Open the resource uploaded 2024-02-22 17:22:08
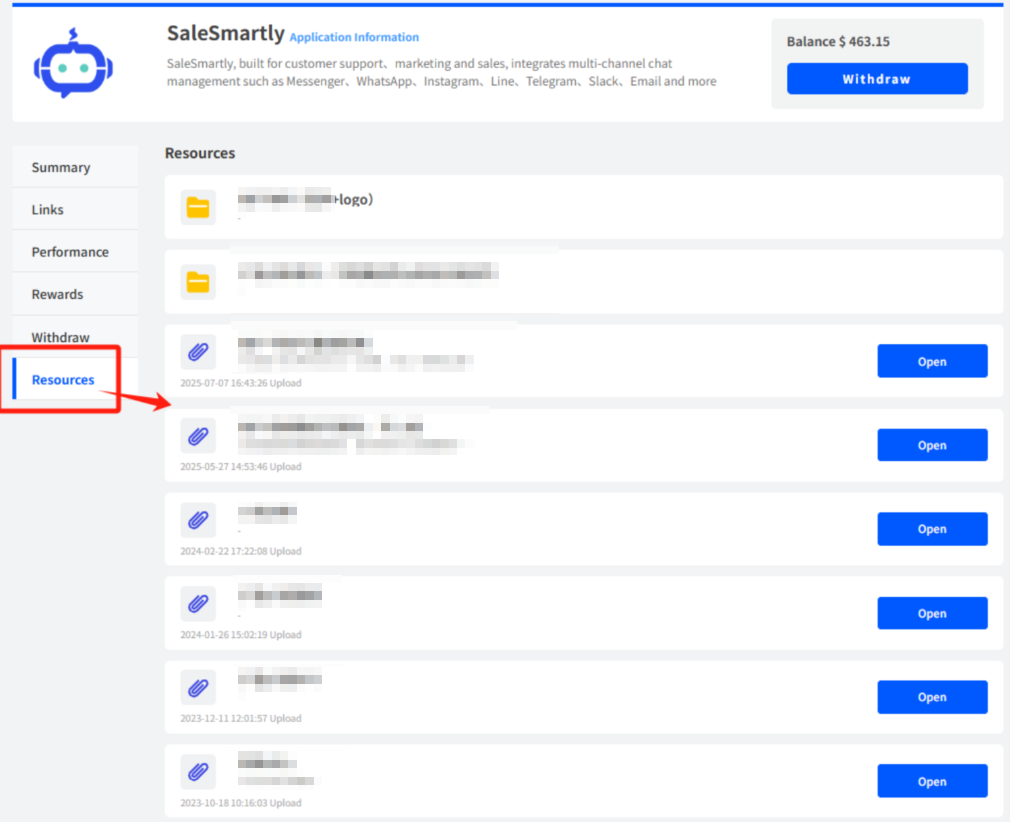Screen dimensions: 1010x822 (x=932, y=529)
